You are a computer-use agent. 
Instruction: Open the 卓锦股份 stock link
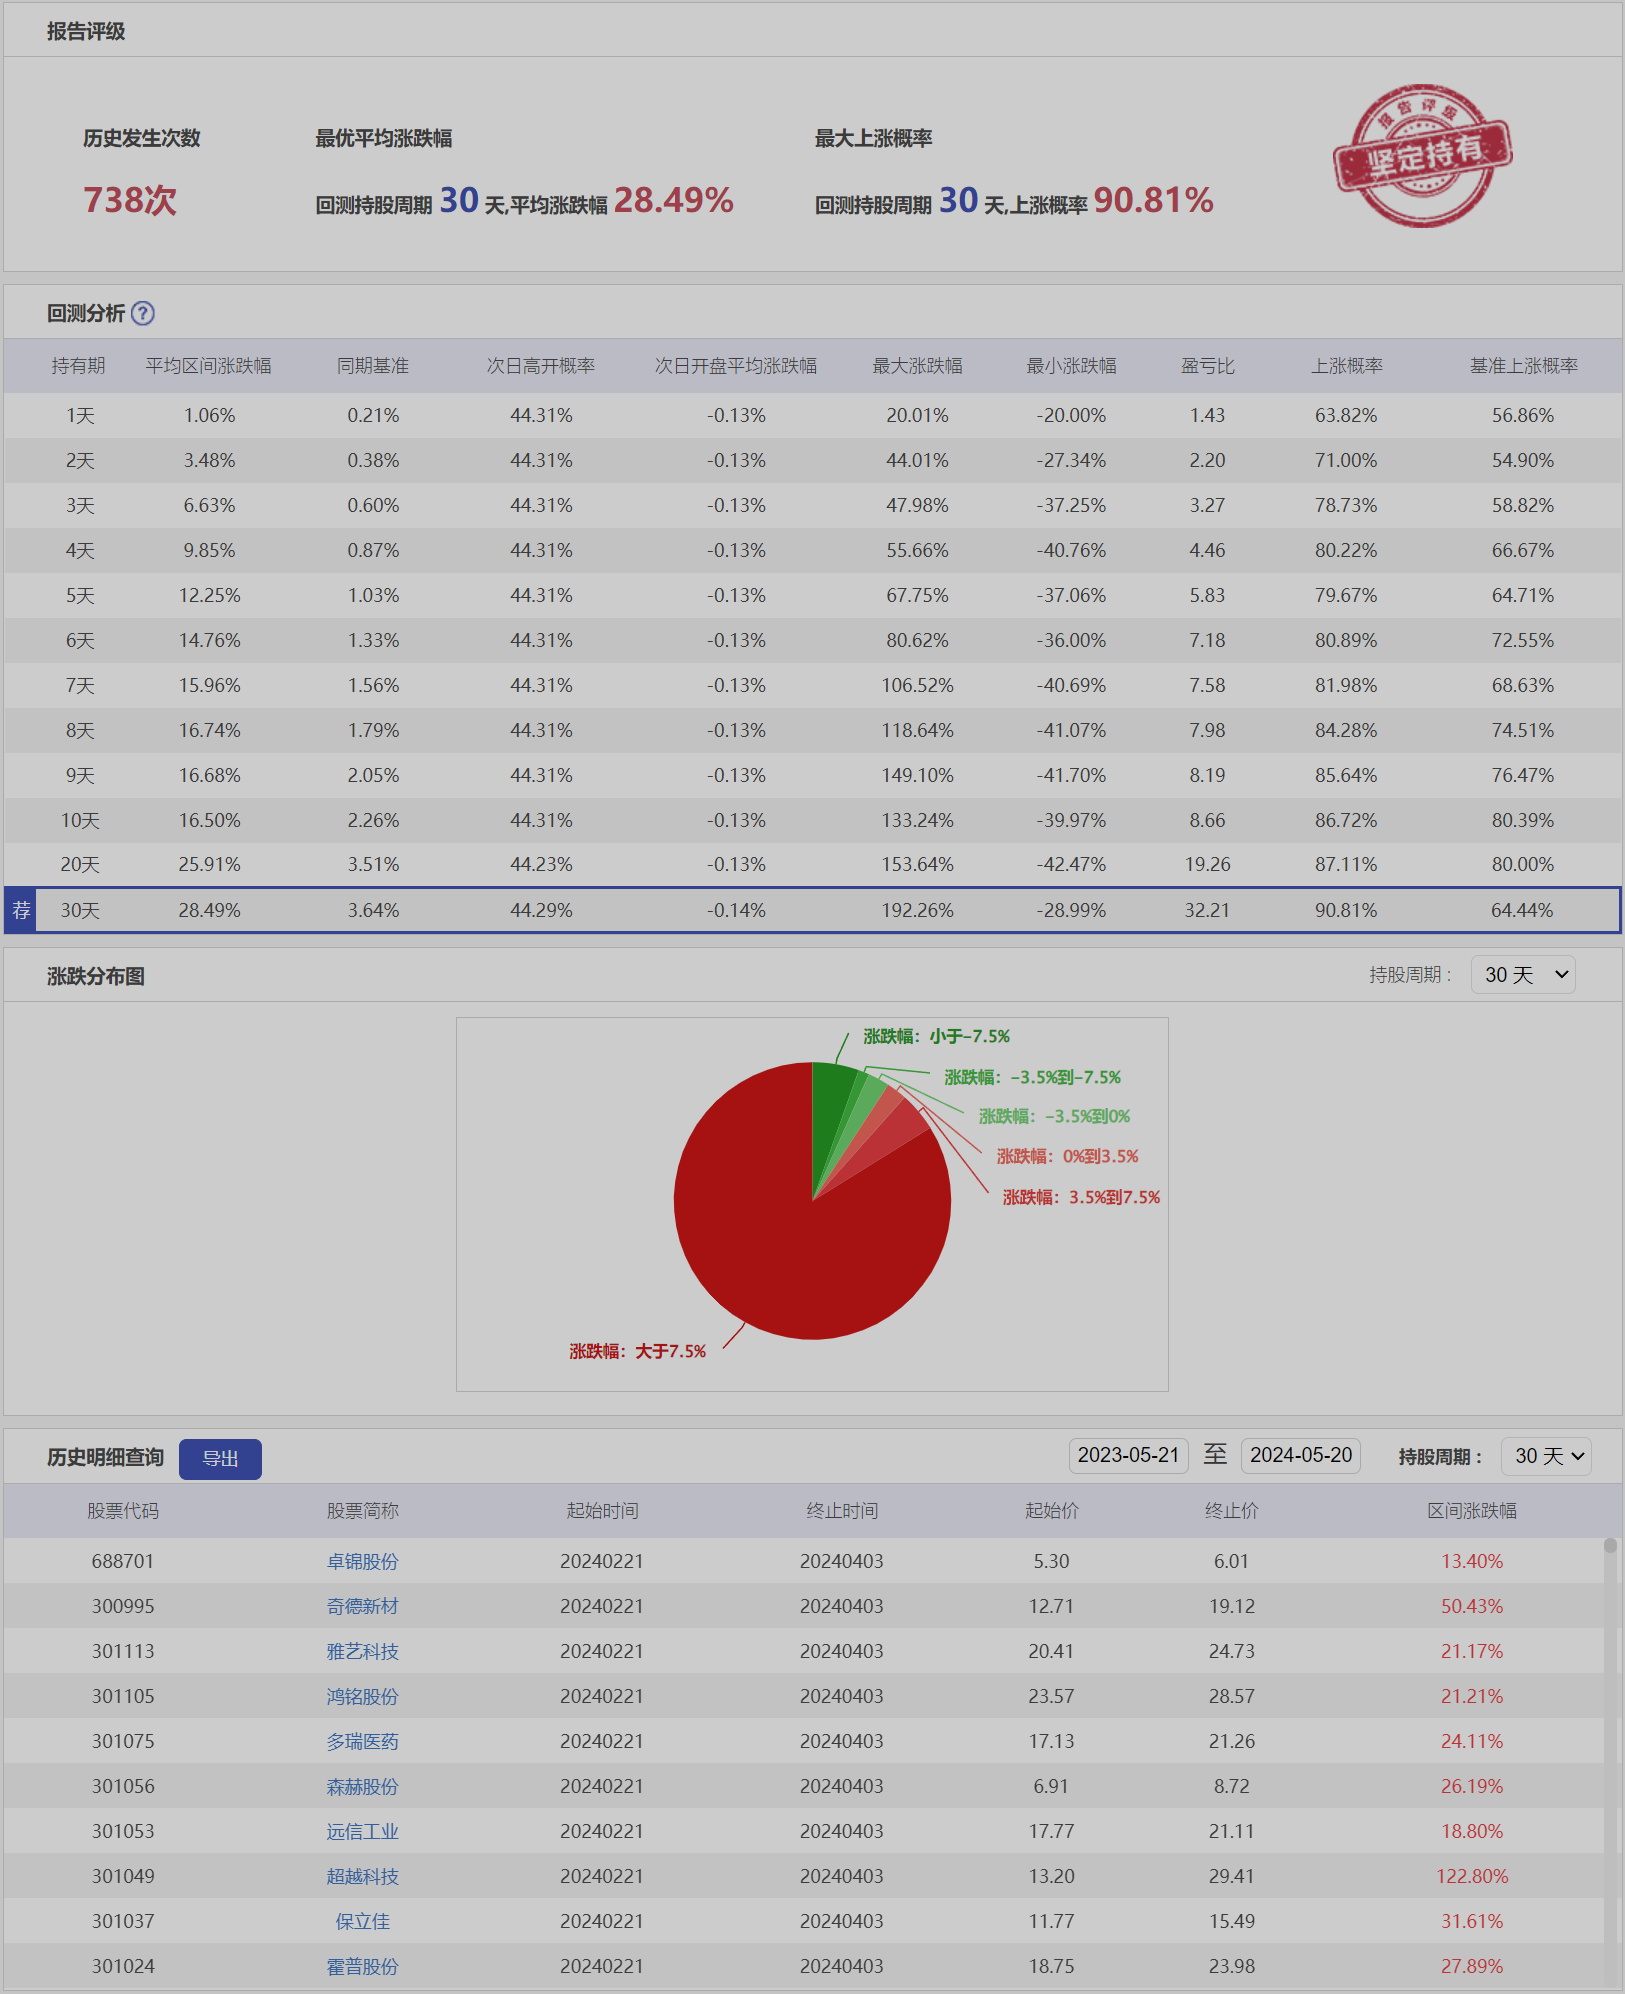tap(362, 1561)
